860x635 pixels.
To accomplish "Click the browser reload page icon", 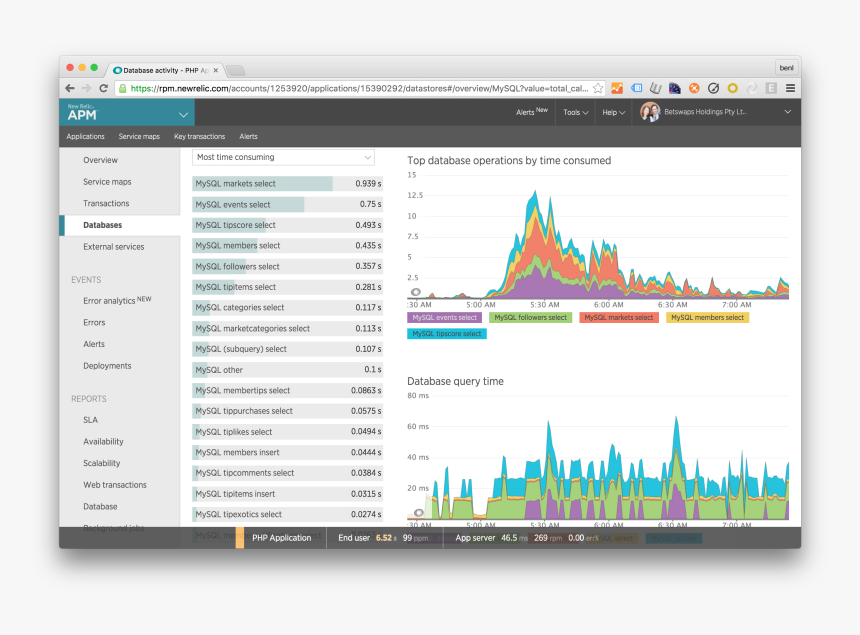I will [103, 88].
